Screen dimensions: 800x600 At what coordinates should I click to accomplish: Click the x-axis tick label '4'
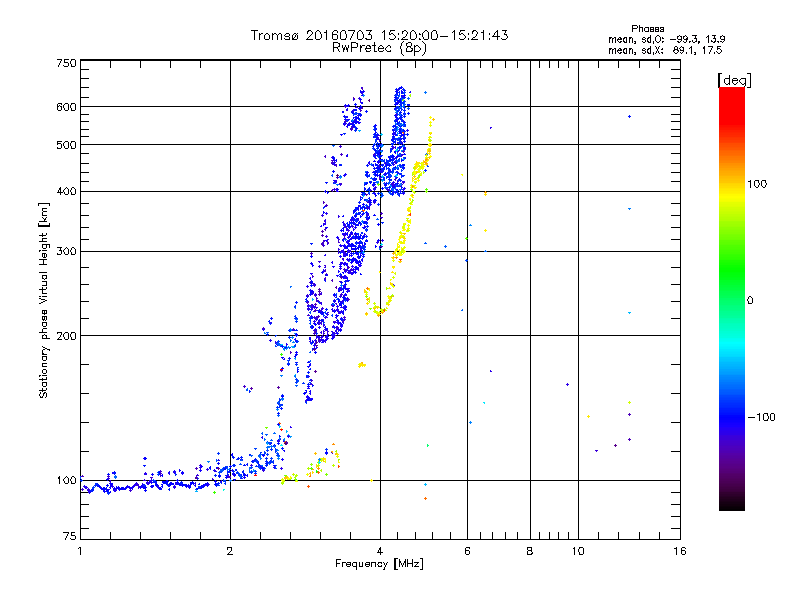pos(380,551)
